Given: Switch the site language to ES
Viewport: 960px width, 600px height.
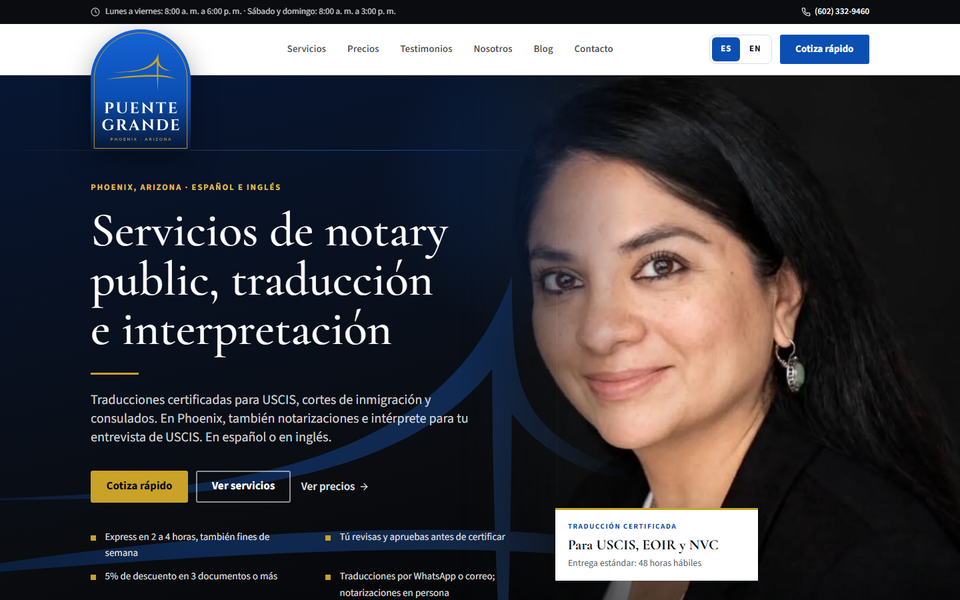Looking at the screenshot, I should click(726, 49).
